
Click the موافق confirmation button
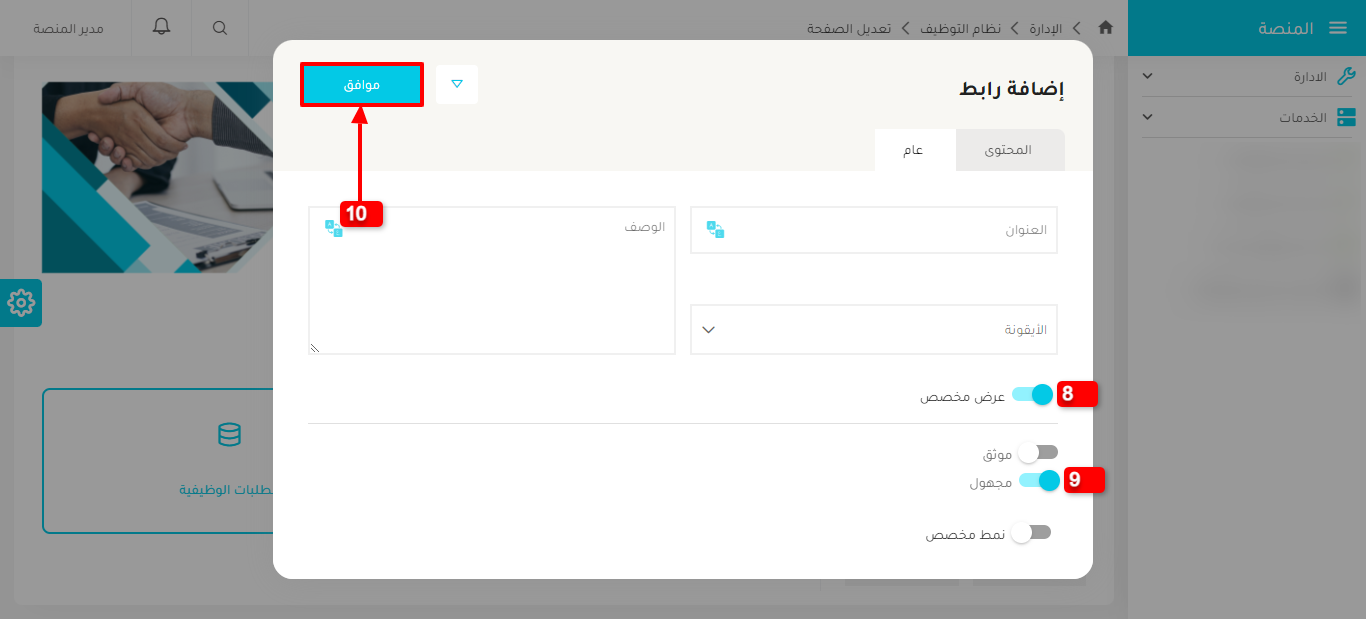coord(361,84)
